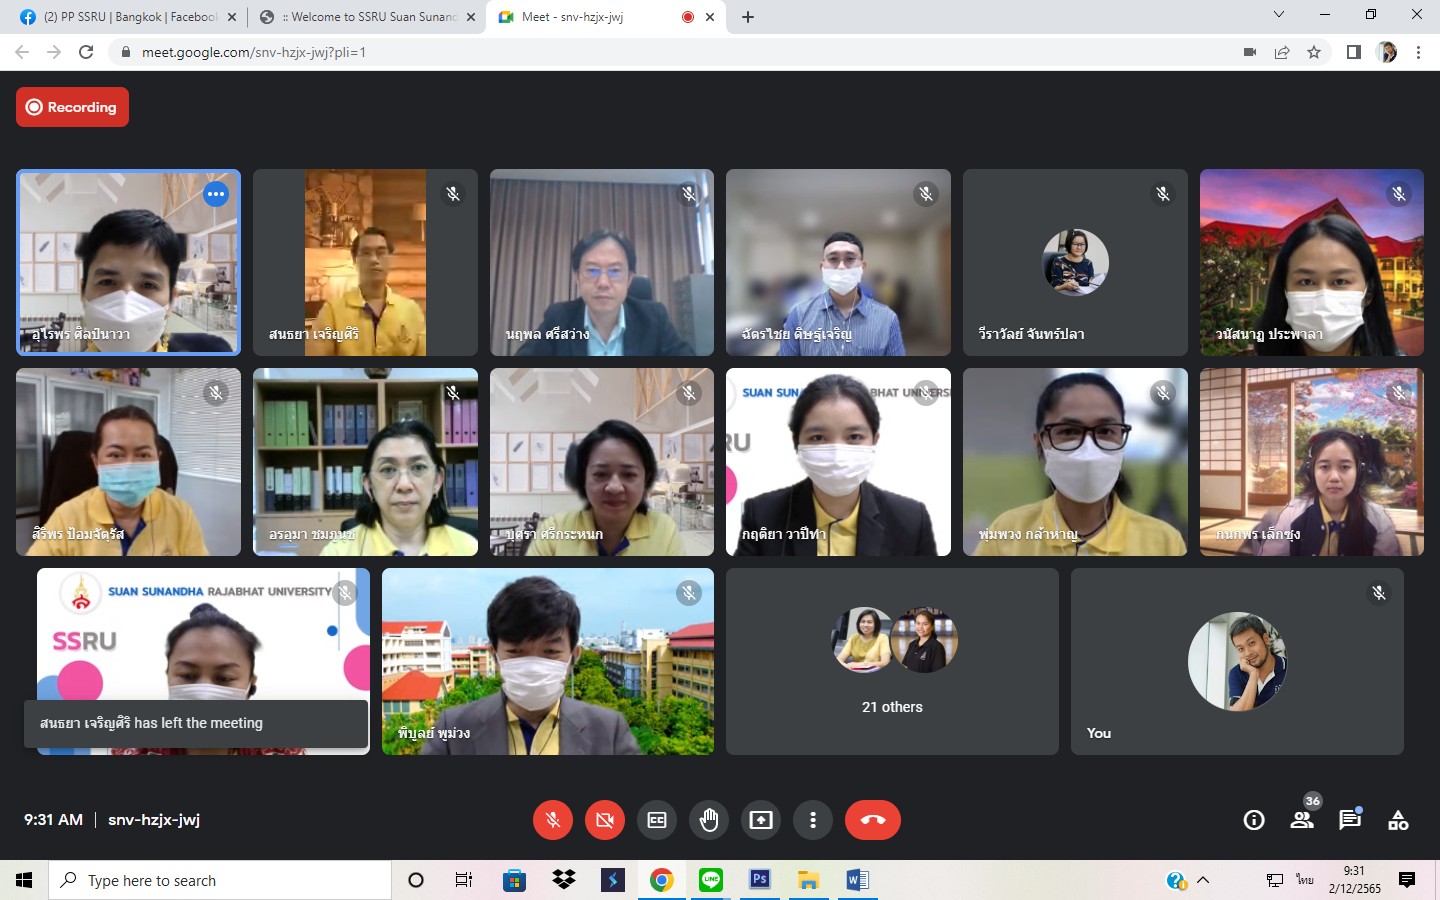Expand the blue options dots on first video tile

point(216,194)
